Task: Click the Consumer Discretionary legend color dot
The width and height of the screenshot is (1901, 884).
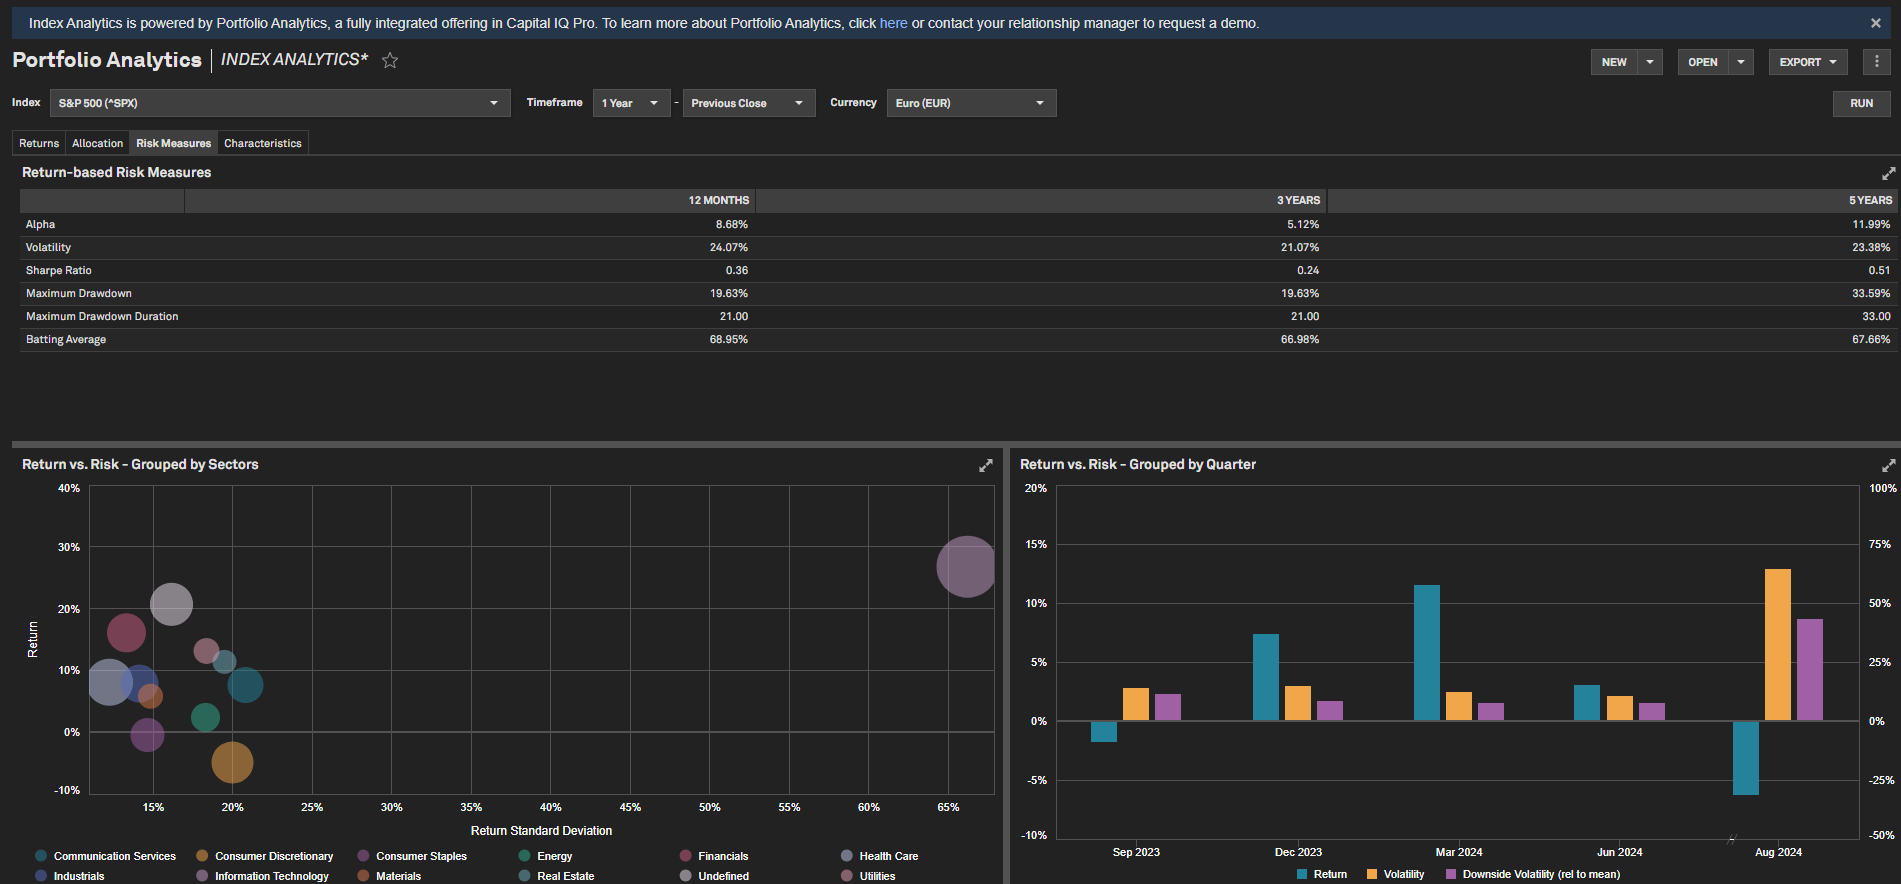Action: [x=202, y=856]
